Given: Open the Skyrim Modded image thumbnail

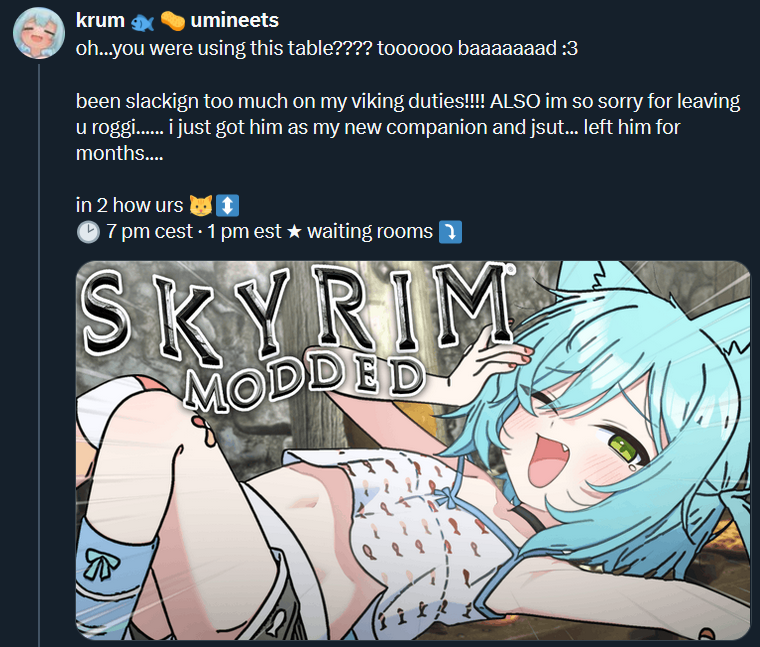Looking at the screenshot, I should tap(413, 450).
